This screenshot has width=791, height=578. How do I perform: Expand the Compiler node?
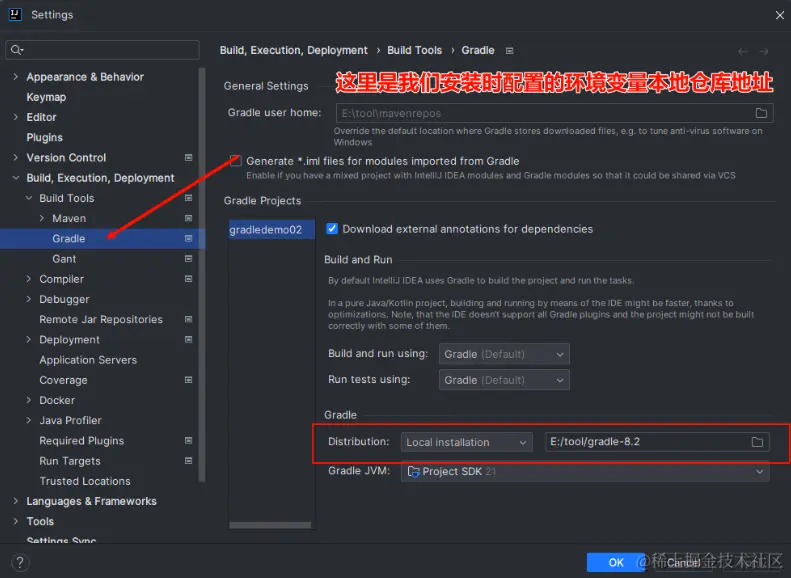point(29,279)
